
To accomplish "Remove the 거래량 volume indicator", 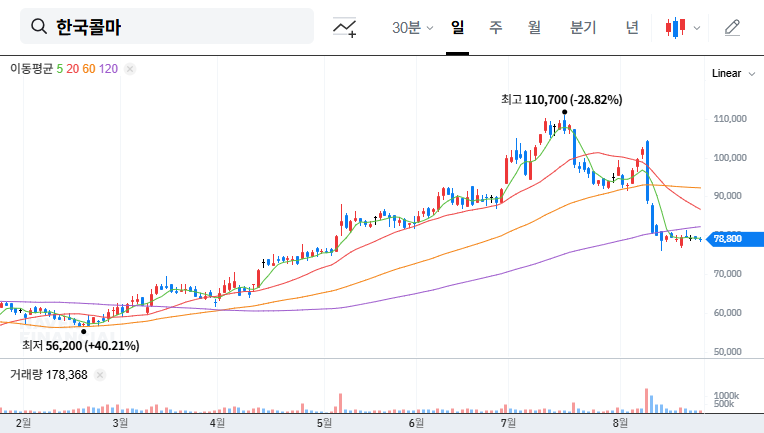I will click(x=100, y=375).
